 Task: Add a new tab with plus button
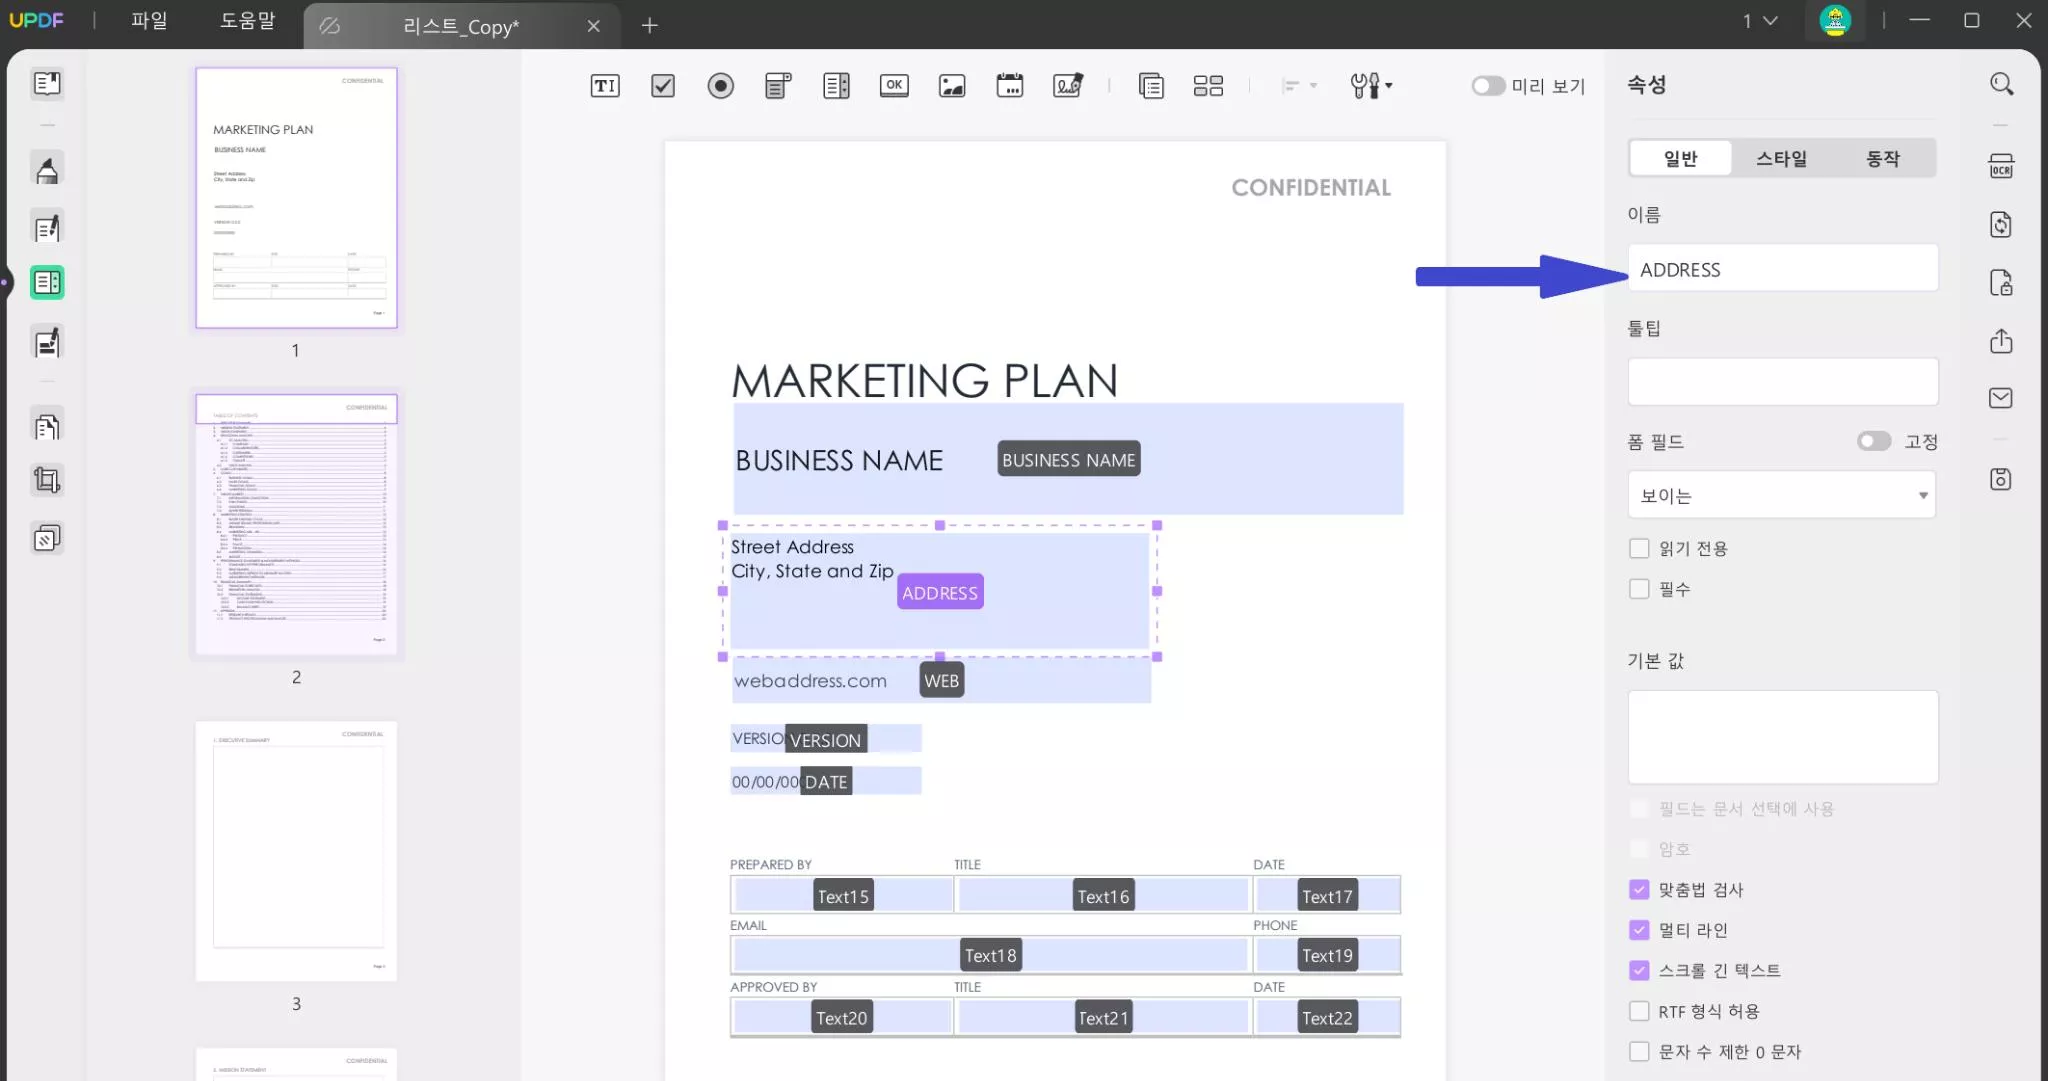(x=650, y=25)
